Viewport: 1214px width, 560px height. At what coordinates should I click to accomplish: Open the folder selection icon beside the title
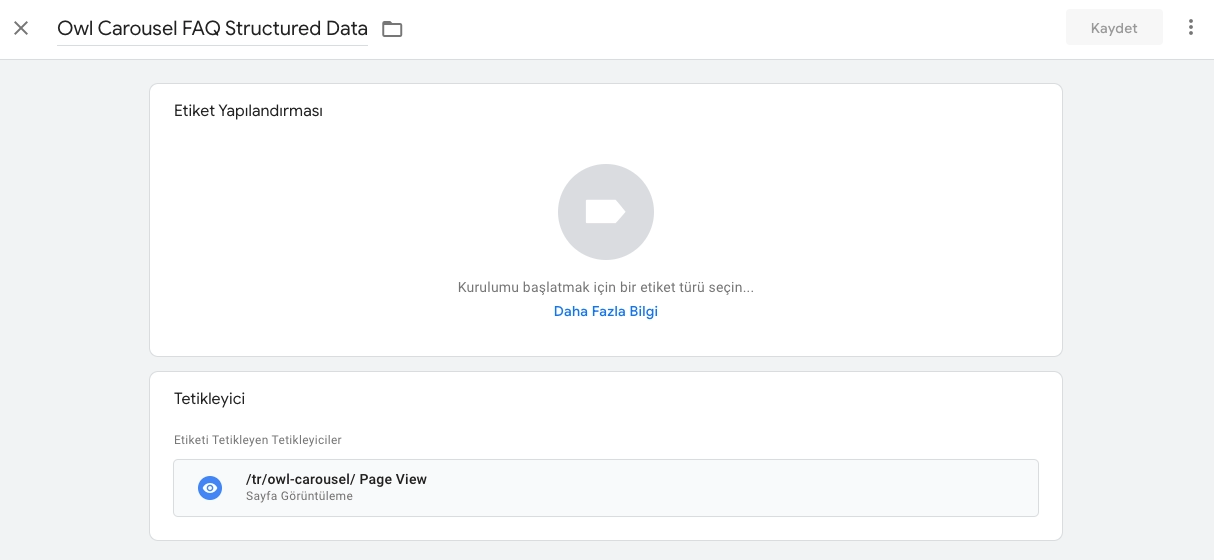coord(392,29)
